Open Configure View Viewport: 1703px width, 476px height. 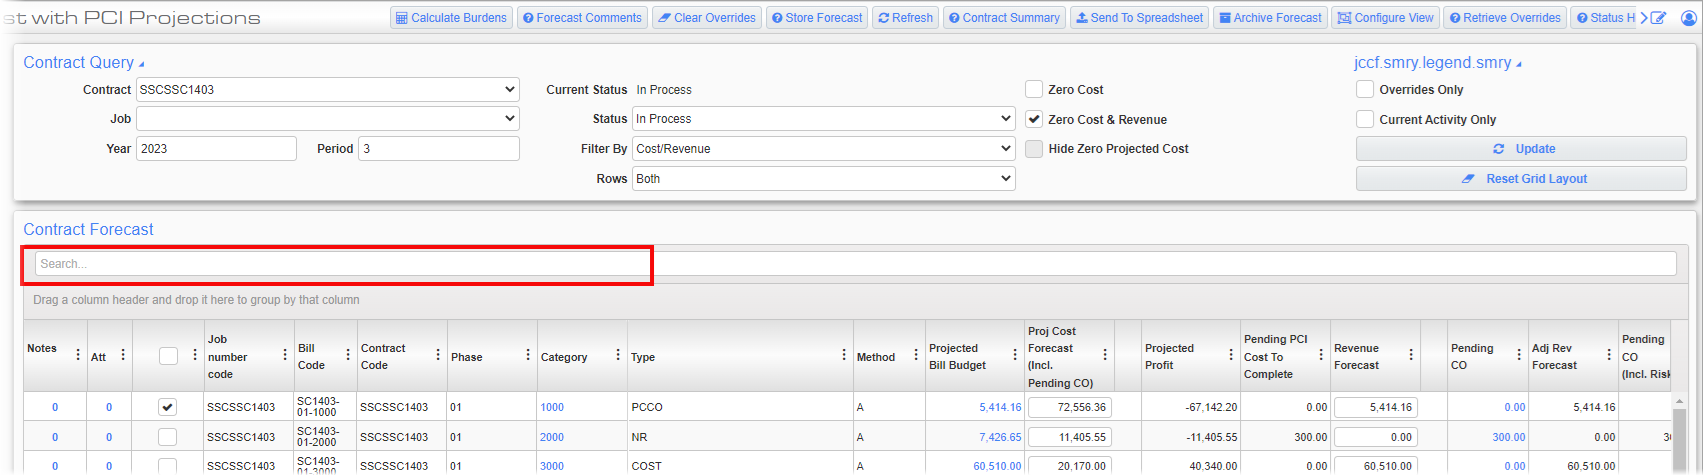tap(1386, 18)
